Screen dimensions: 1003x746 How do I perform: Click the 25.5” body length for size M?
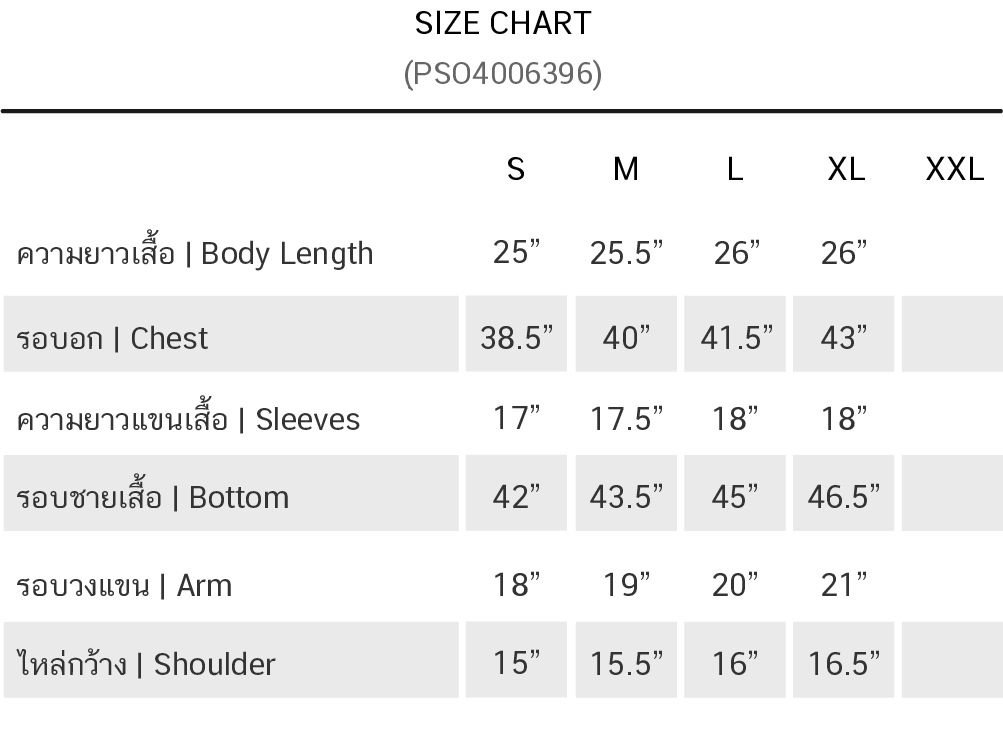point(626,254)
